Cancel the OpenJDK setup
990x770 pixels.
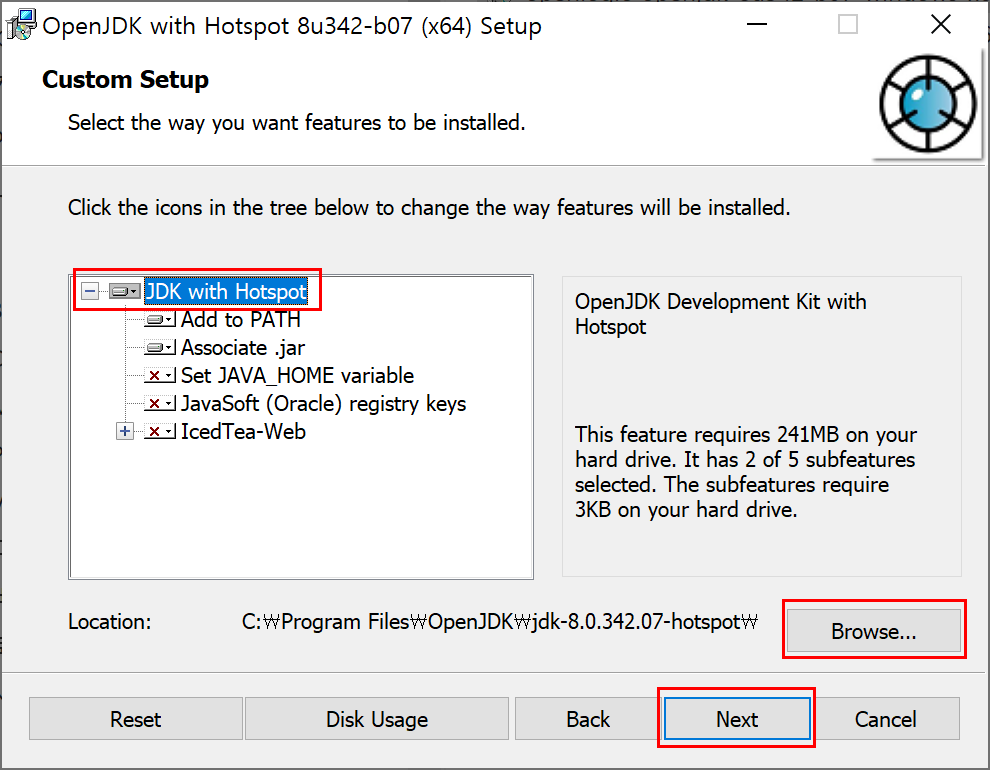pyautogui.click(x=885, y=719)
